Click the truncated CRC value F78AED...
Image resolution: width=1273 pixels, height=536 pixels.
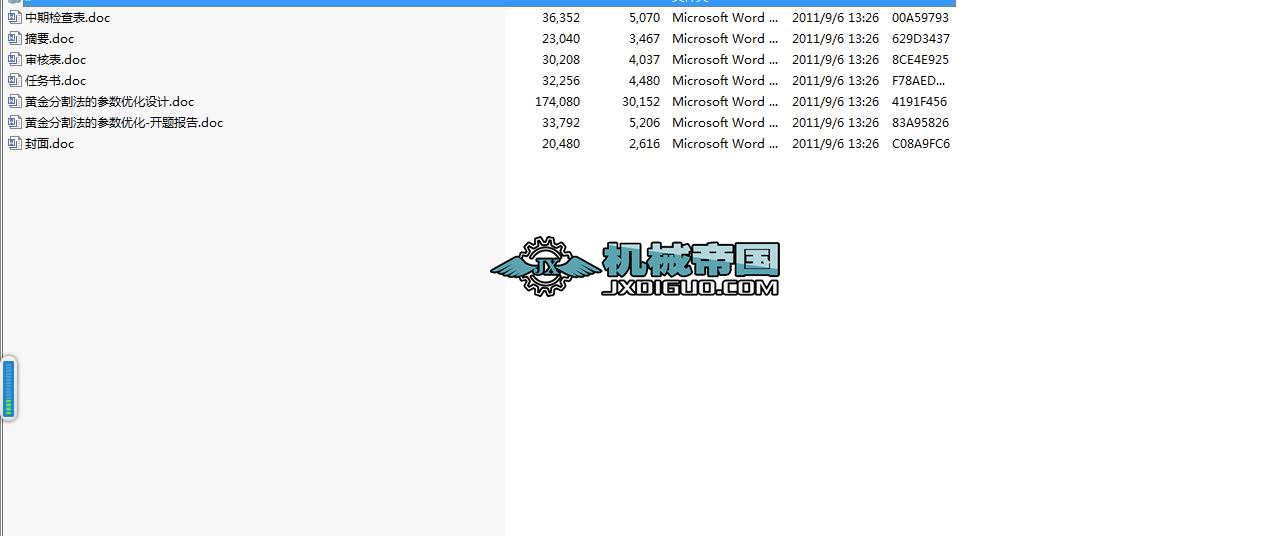click(919, 81)
